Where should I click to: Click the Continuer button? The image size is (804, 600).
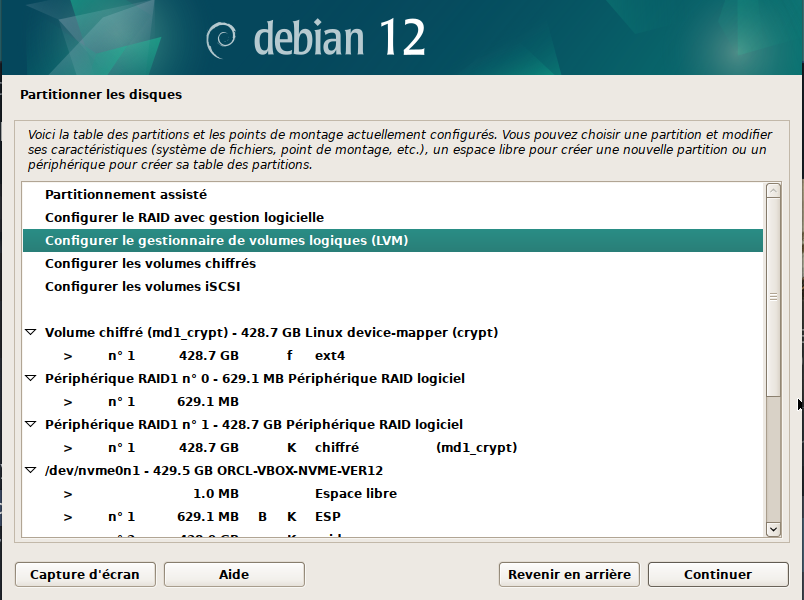pos(718,574)
